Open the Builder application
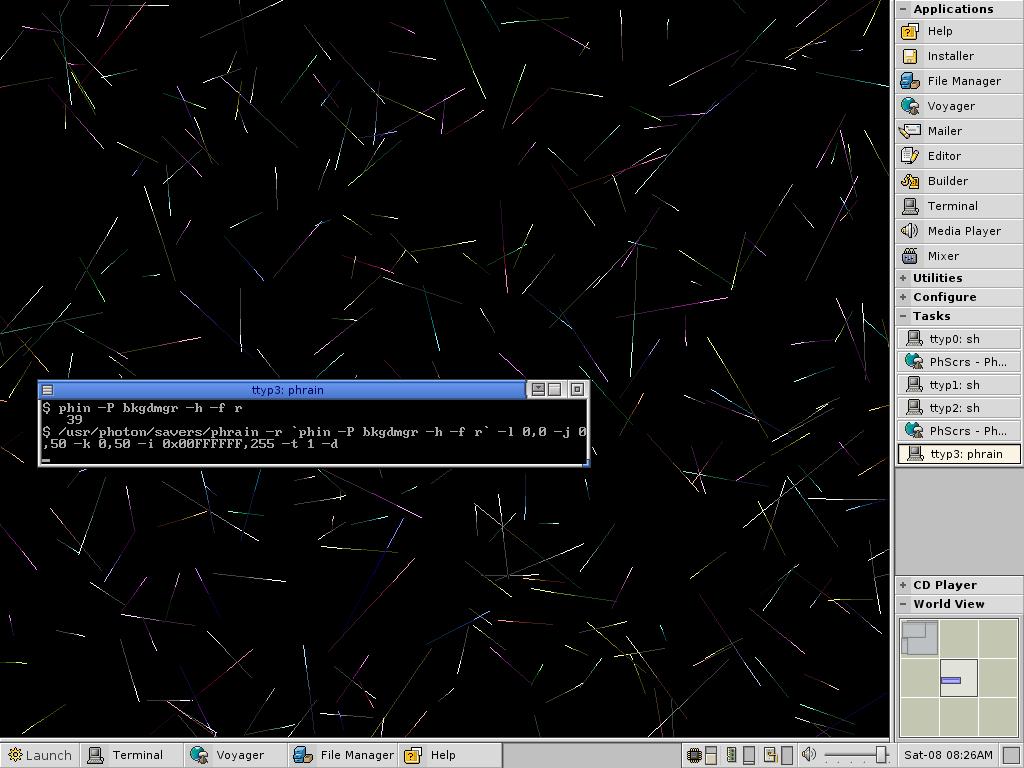1024x768 pixels. (x=959, y=181)
